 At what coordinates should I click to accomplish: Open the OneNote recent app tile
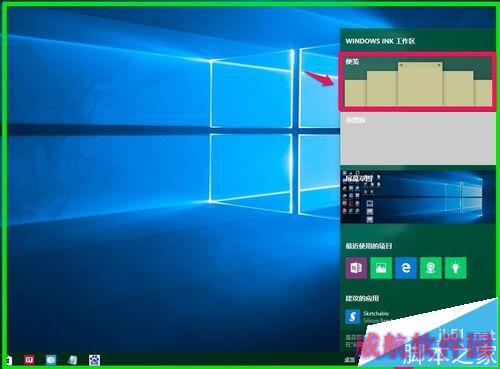(356, 268)
